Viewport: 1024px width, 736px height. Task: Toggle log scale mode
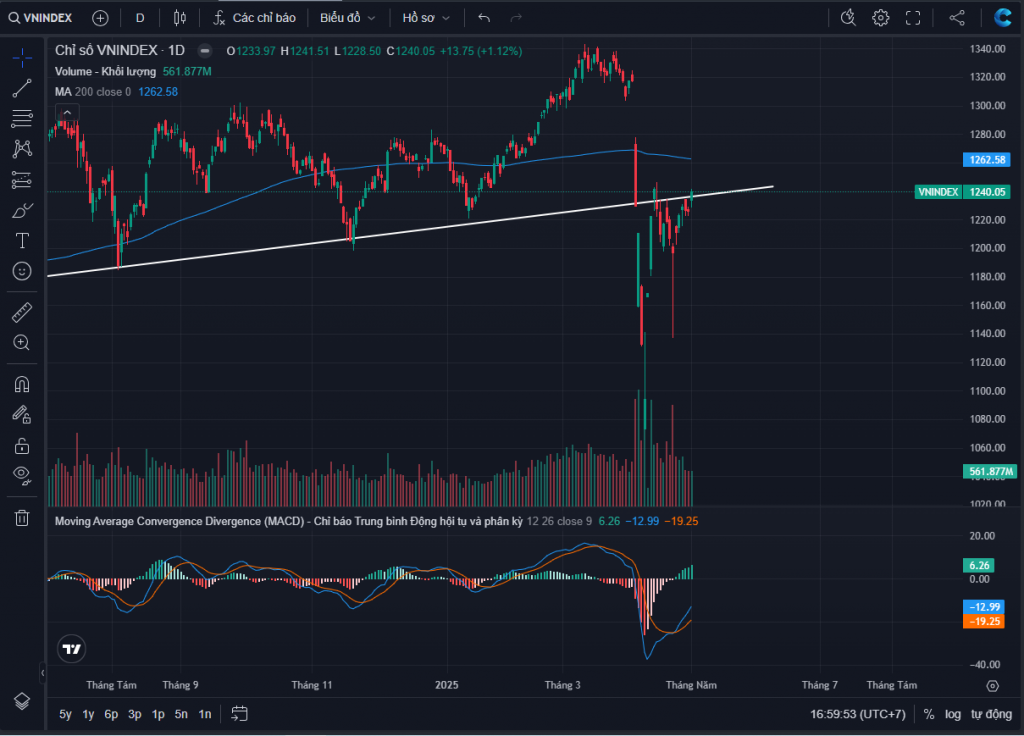tap(953, 714)
